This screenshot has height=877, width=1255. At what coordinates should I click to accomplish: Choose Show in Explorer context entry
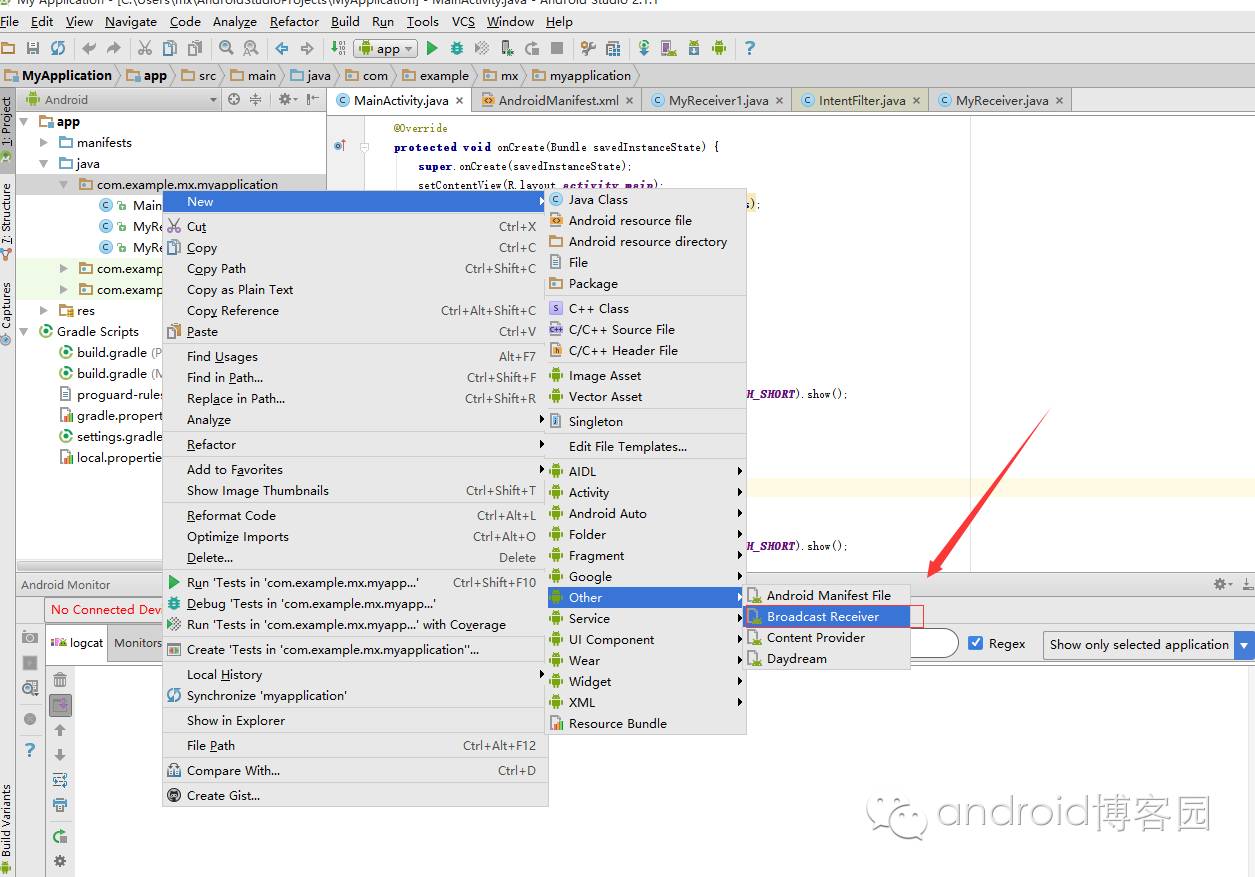coord(355,720)
